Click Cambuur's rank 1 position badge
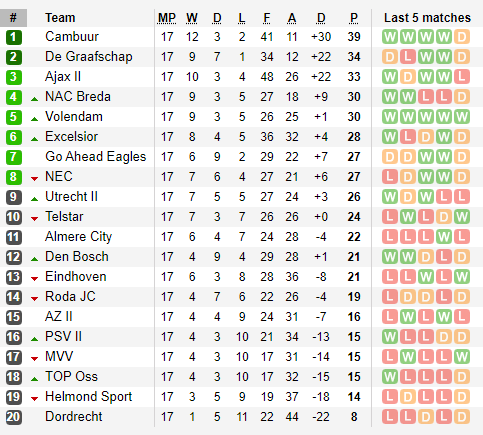The image size is (483, 435). 14,37
